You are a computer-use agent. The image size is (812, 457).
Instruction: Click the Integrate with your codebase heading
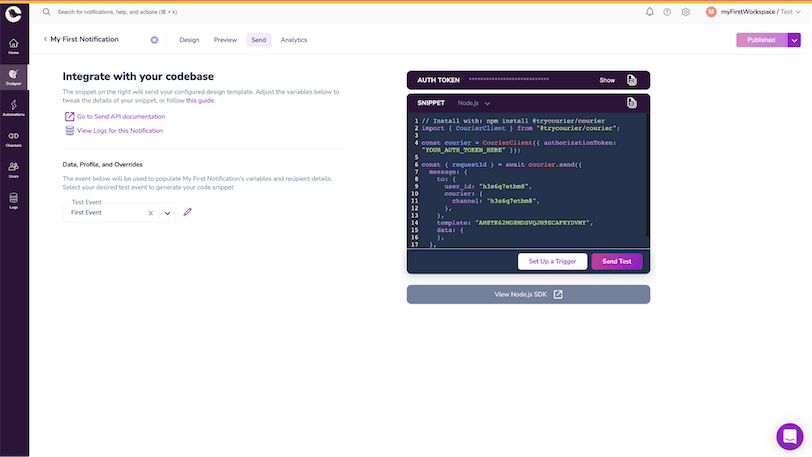pos(138,76)
